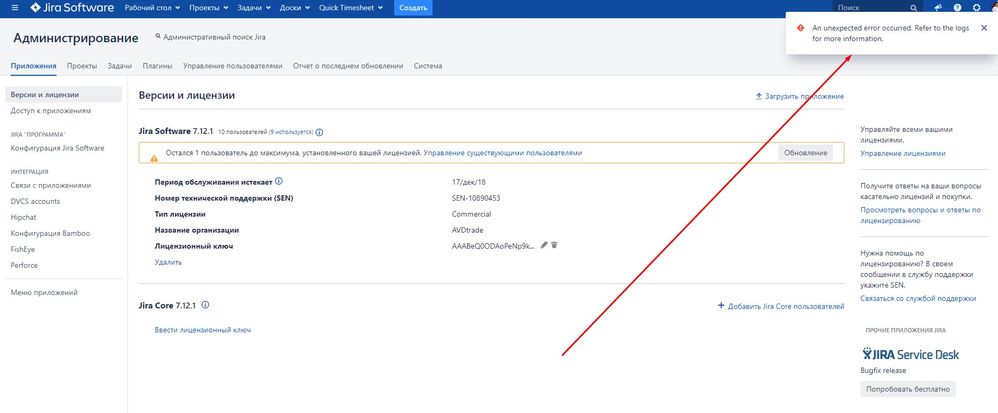Viewport: 998px width, 413px height.
Task: Click the JIRA Service Desk logo
Action: [910, 354]
